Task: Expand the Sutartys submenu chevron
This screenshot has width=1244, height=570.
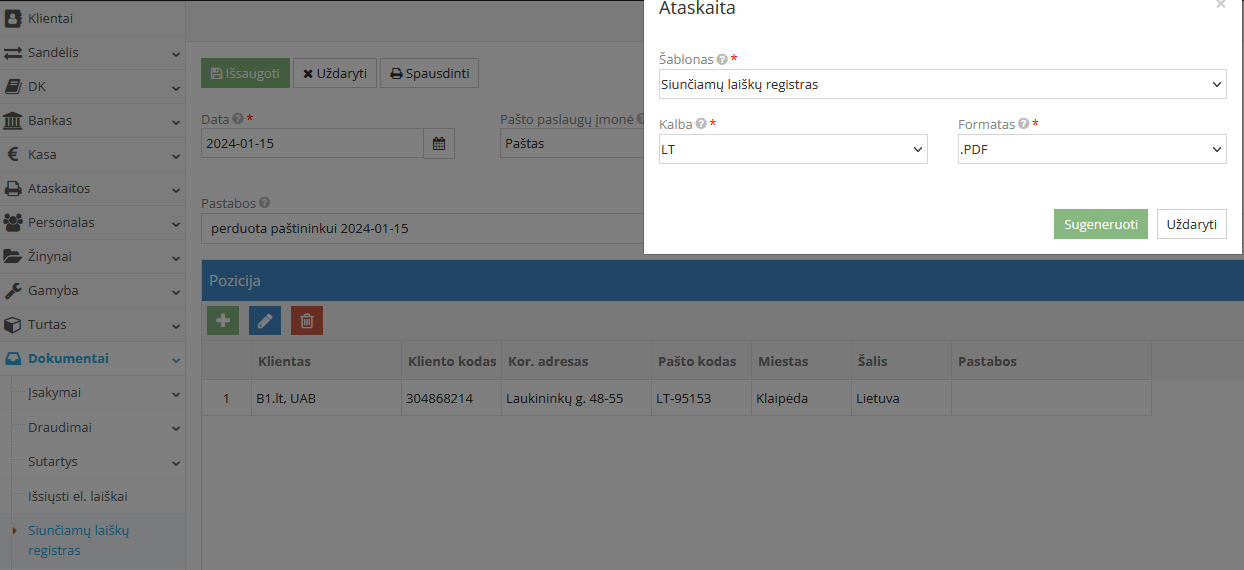Action: click(176, 462)
